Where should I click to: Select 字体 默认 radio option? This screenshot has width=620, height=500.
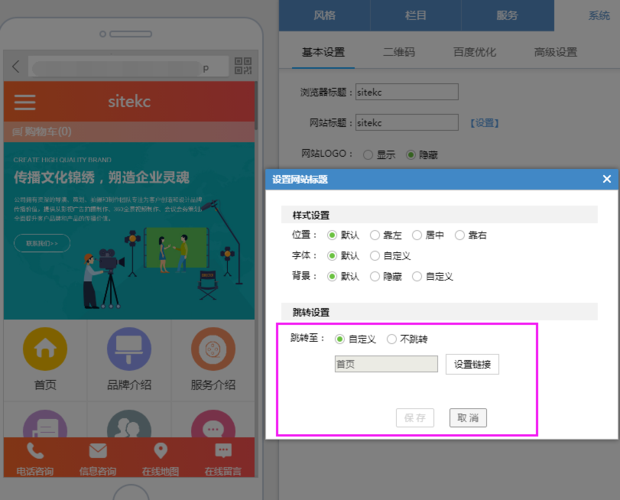pyautogui.click(x=332, y=256)
